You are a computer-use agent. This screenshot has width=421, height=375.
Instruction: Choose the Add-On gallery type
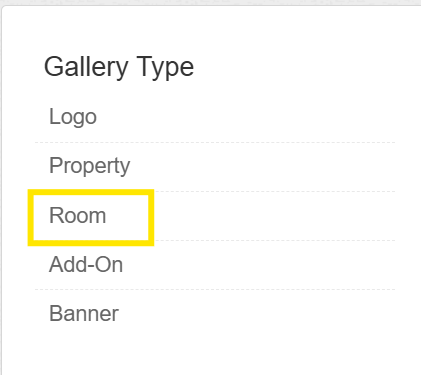tap(86, 265)
